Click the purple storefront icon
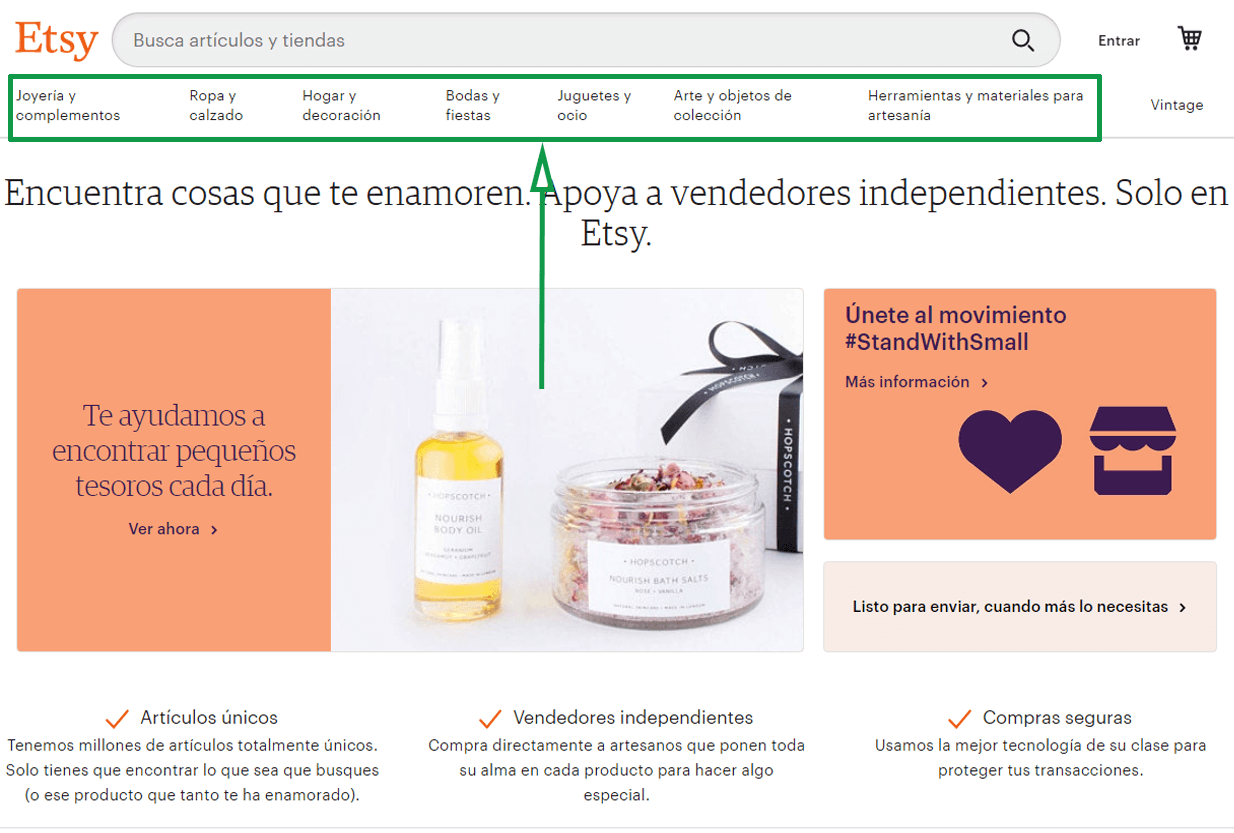1234x833 pixels. tap(1133, 450)
